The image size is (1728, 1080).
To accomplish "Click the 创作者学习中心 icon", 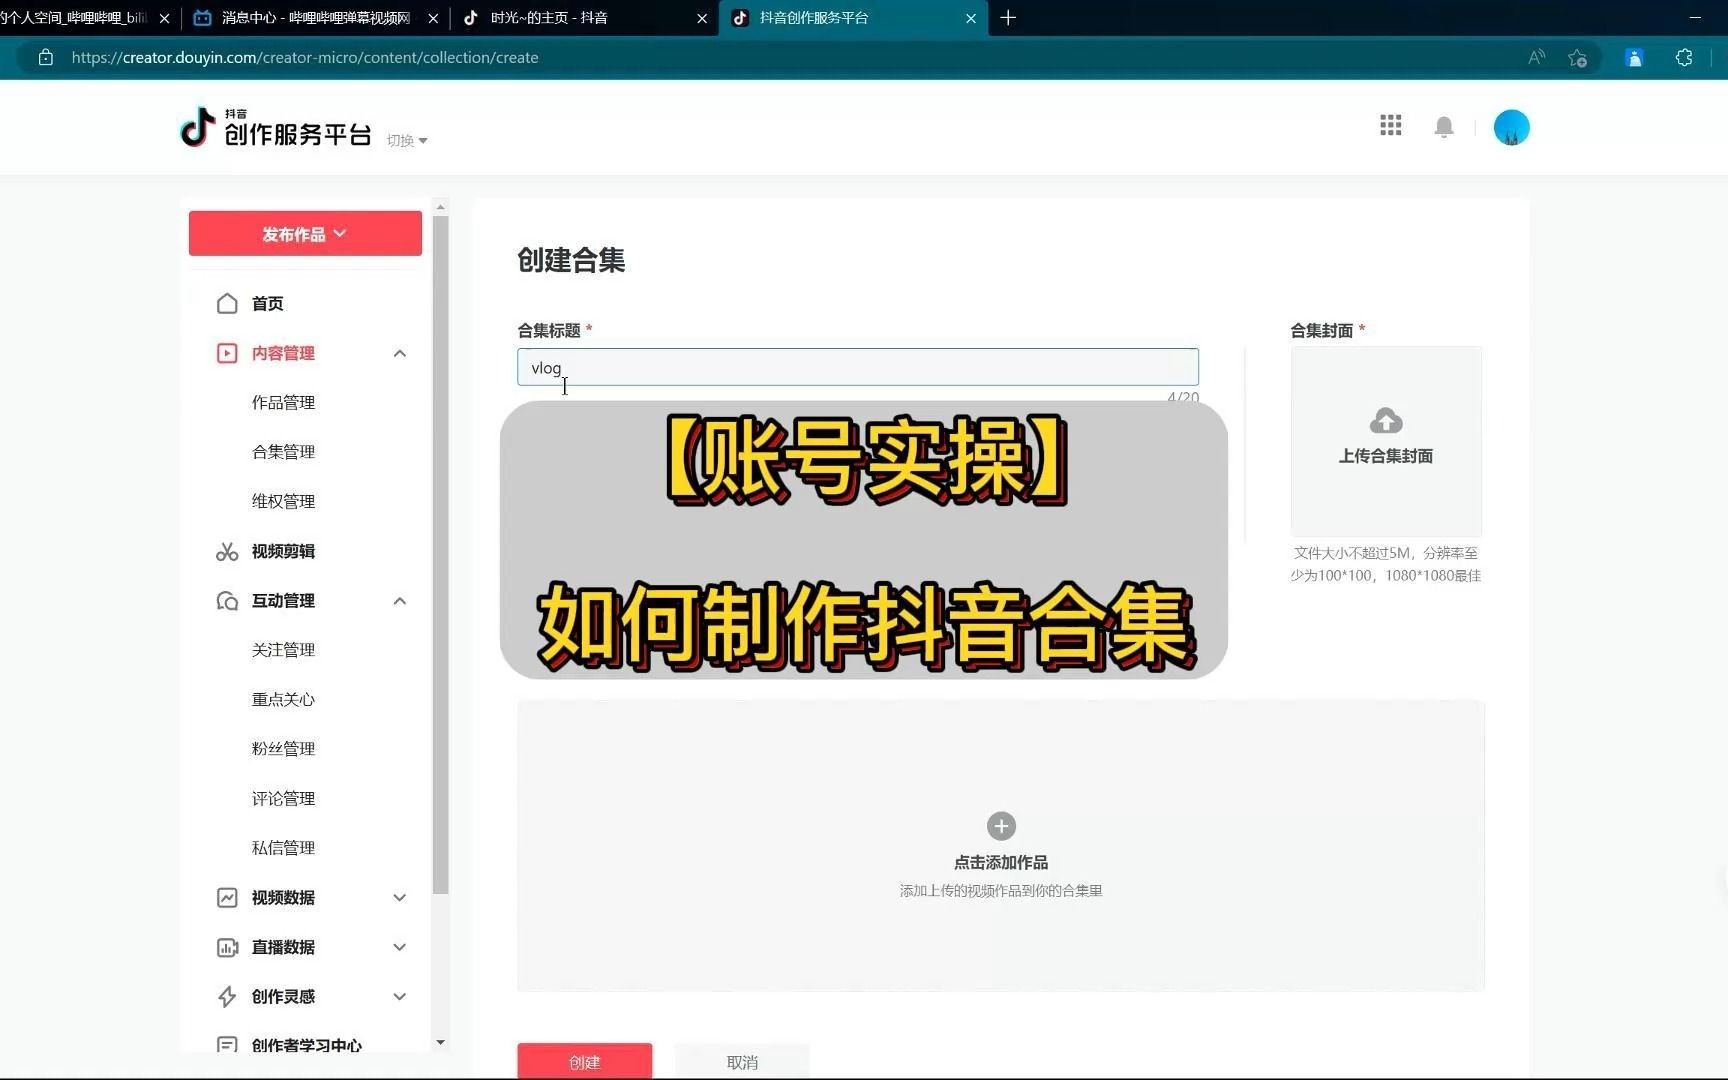I will [227, 1044].
